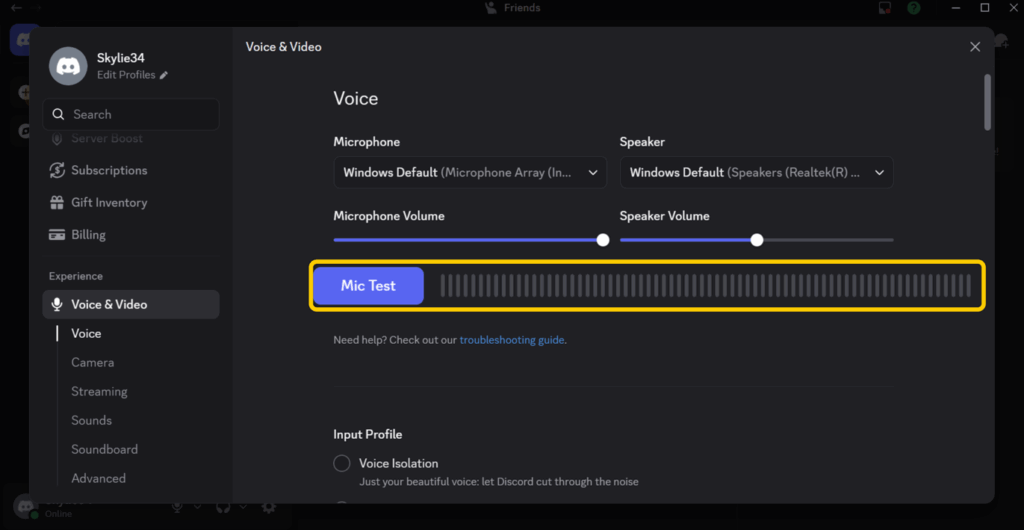This screenshot has height=530, width=1024.
Task: Click the Experience section label
Action: click(76, 276)
